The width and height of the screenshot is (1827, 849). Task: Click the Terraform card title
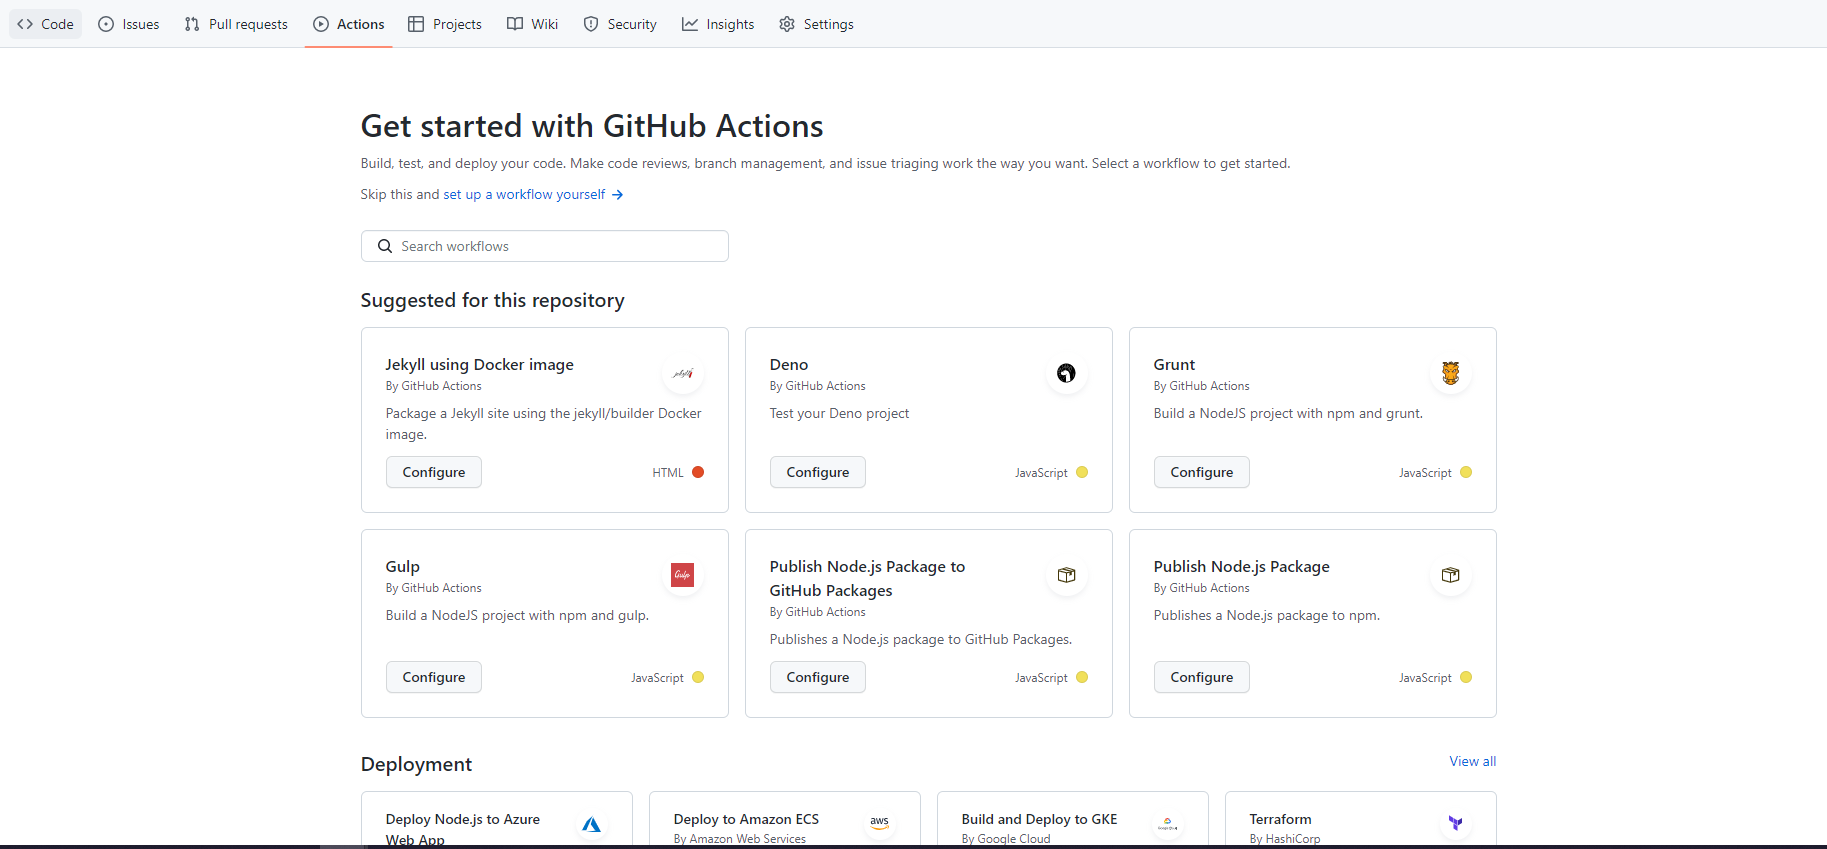pyautogui.click(x=1280, y=819)
